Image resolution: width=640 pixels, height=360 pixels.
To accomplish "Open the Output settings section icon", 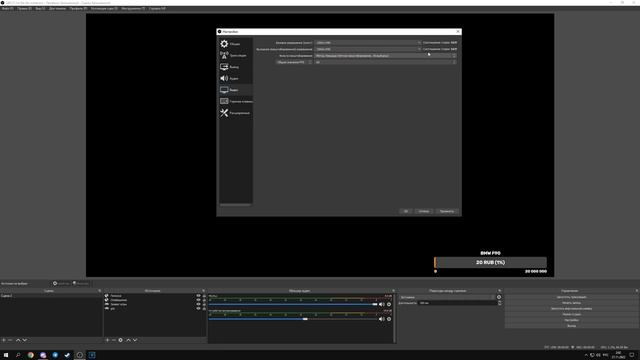I will coord(224,67).
